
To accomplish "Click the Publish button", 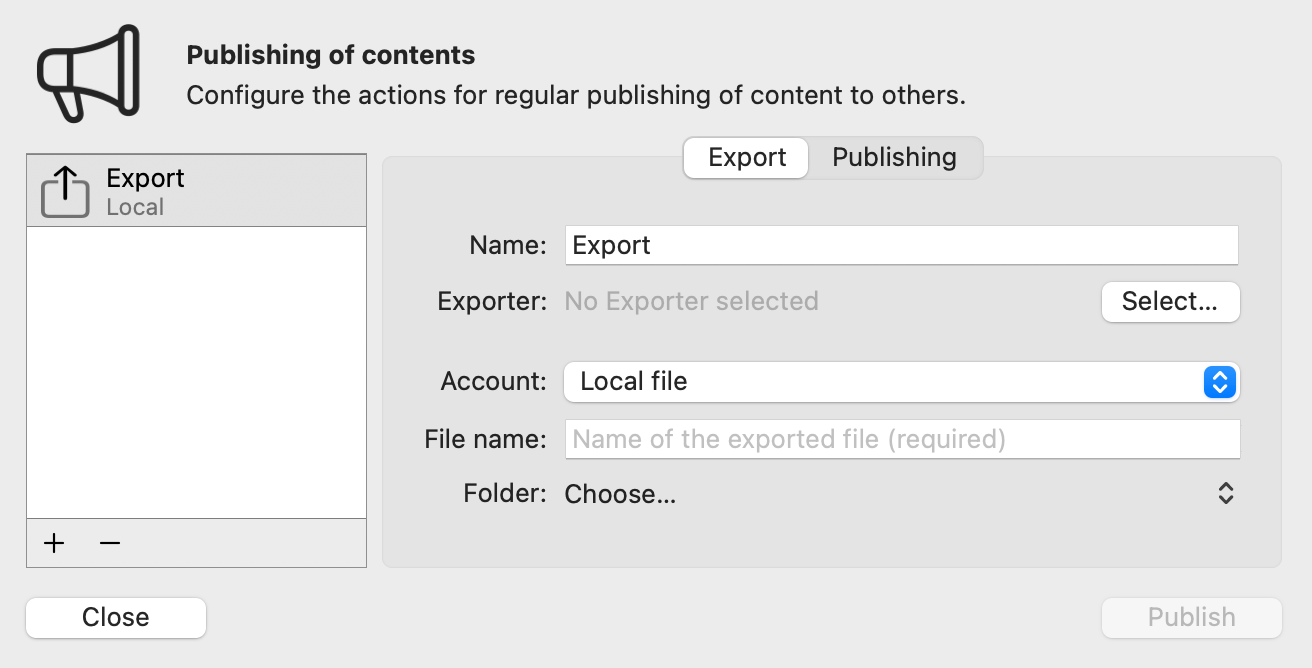I will point(1191,618).
